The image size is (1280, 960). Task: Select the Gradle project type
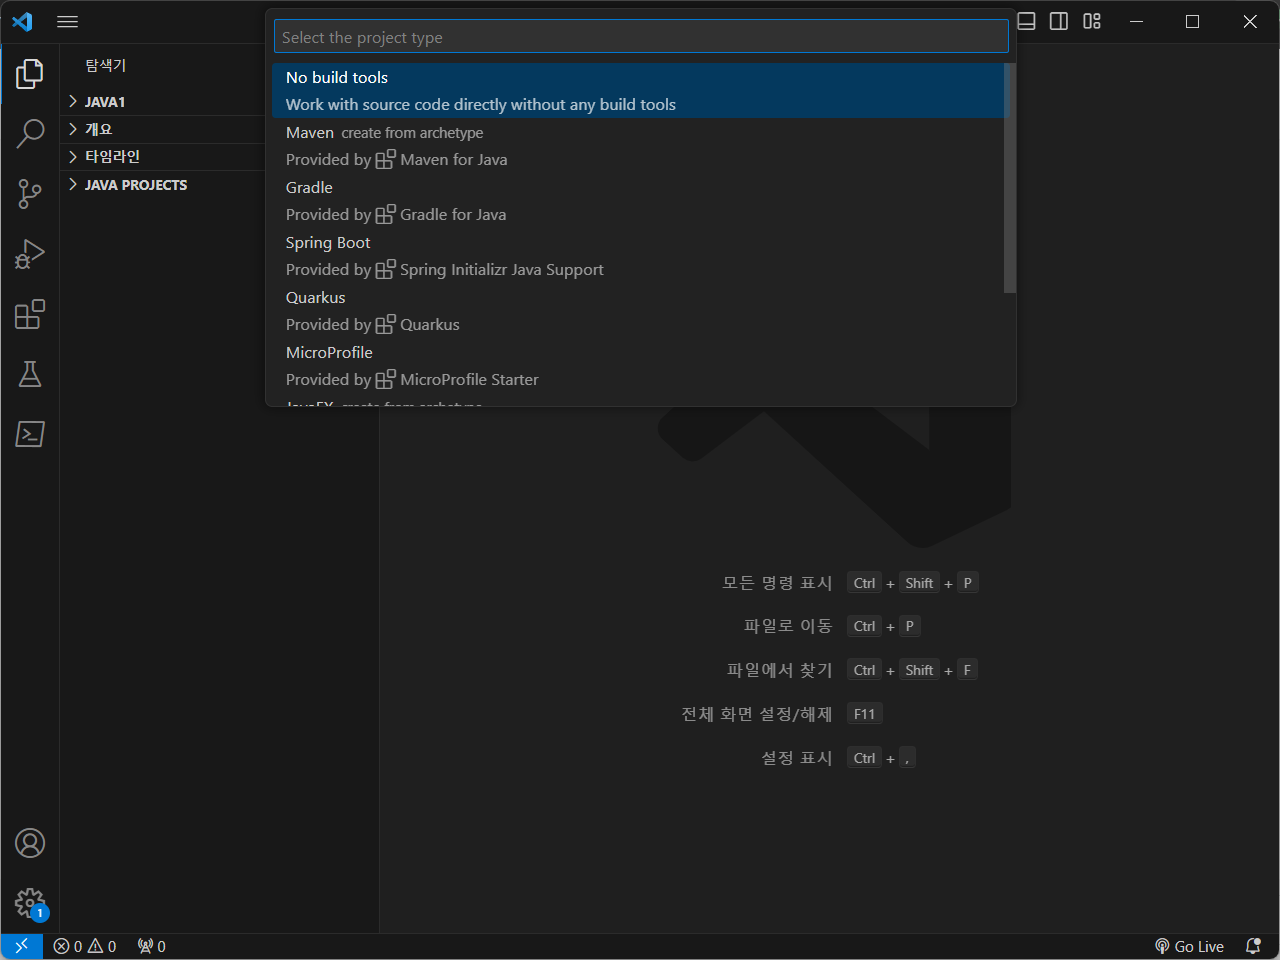point(640,200)
